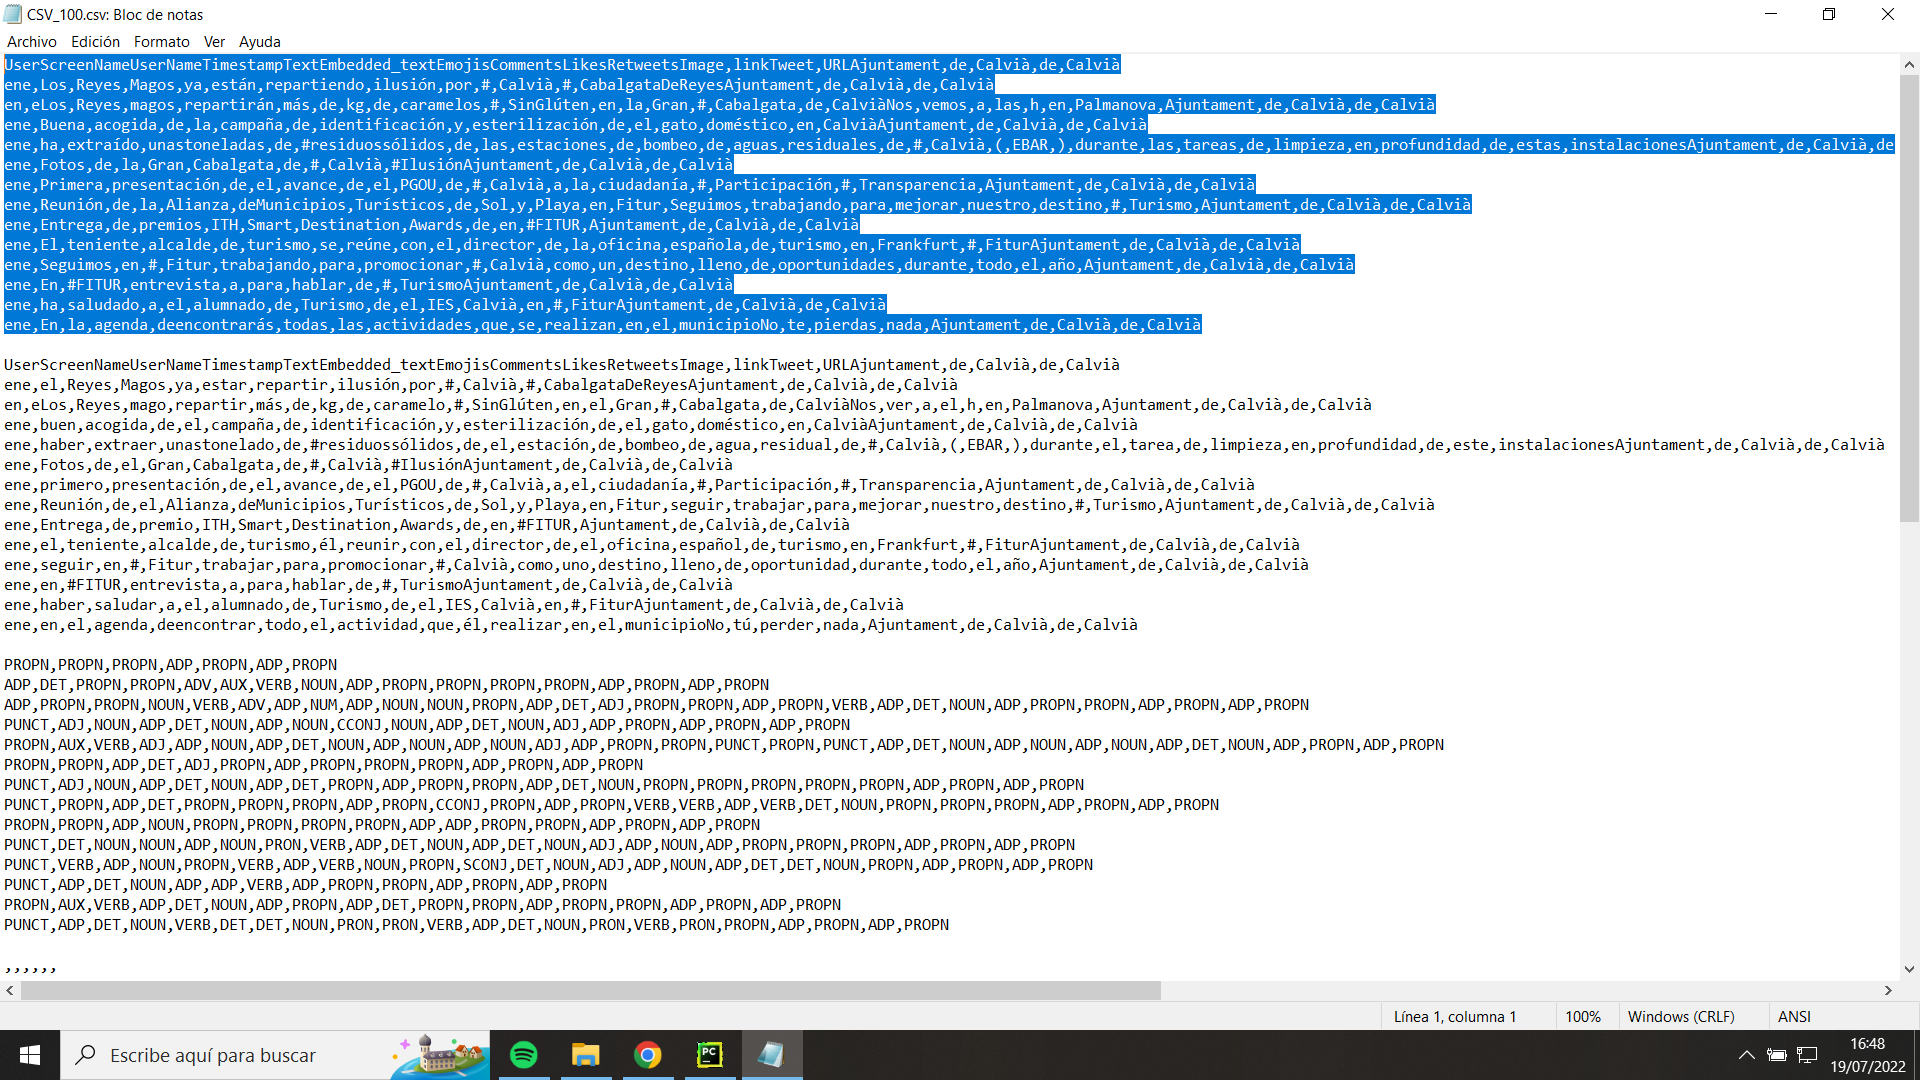1920x1080 pixels.
Task: Open File Explorer from the taskbar
Action: click(585, 1055)
